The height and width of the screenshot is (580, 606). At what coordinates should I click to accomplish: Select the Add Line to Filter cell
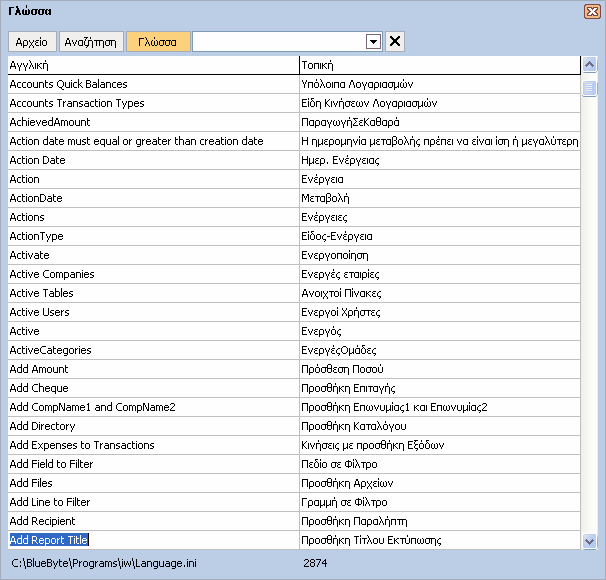153,502
